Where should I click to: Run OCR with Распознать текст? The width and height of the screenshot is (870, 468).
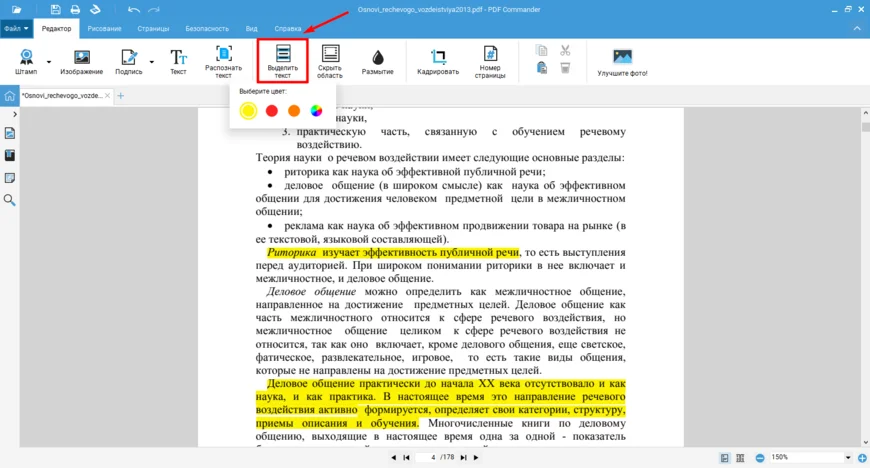tap(224, 61)
